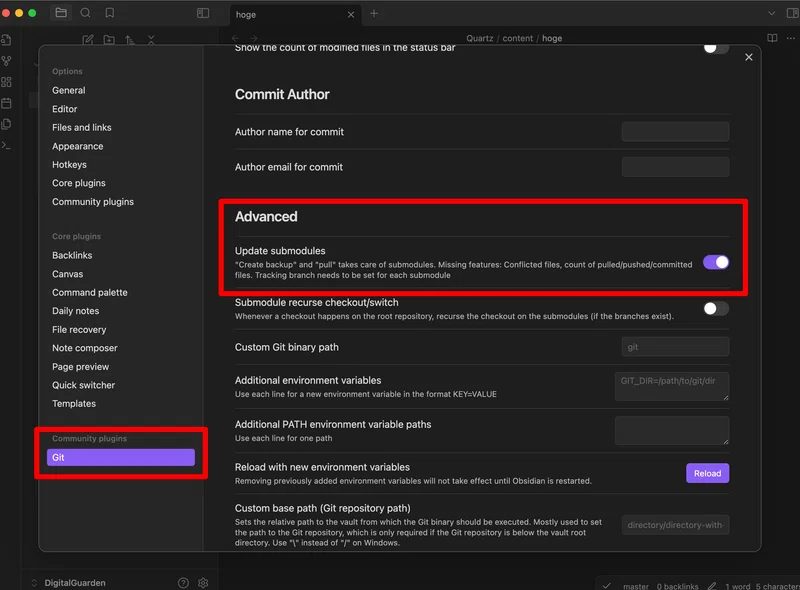
Task: Open command palette ribbon icon
Action: tap(6, 145)
